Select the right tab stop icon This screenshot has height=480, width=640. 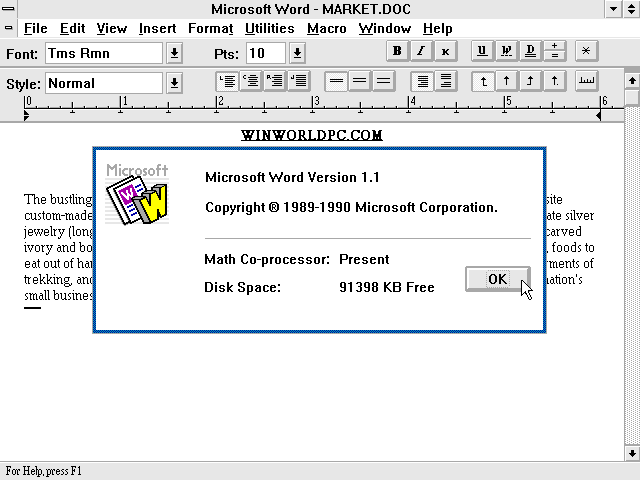pos(531,81)
